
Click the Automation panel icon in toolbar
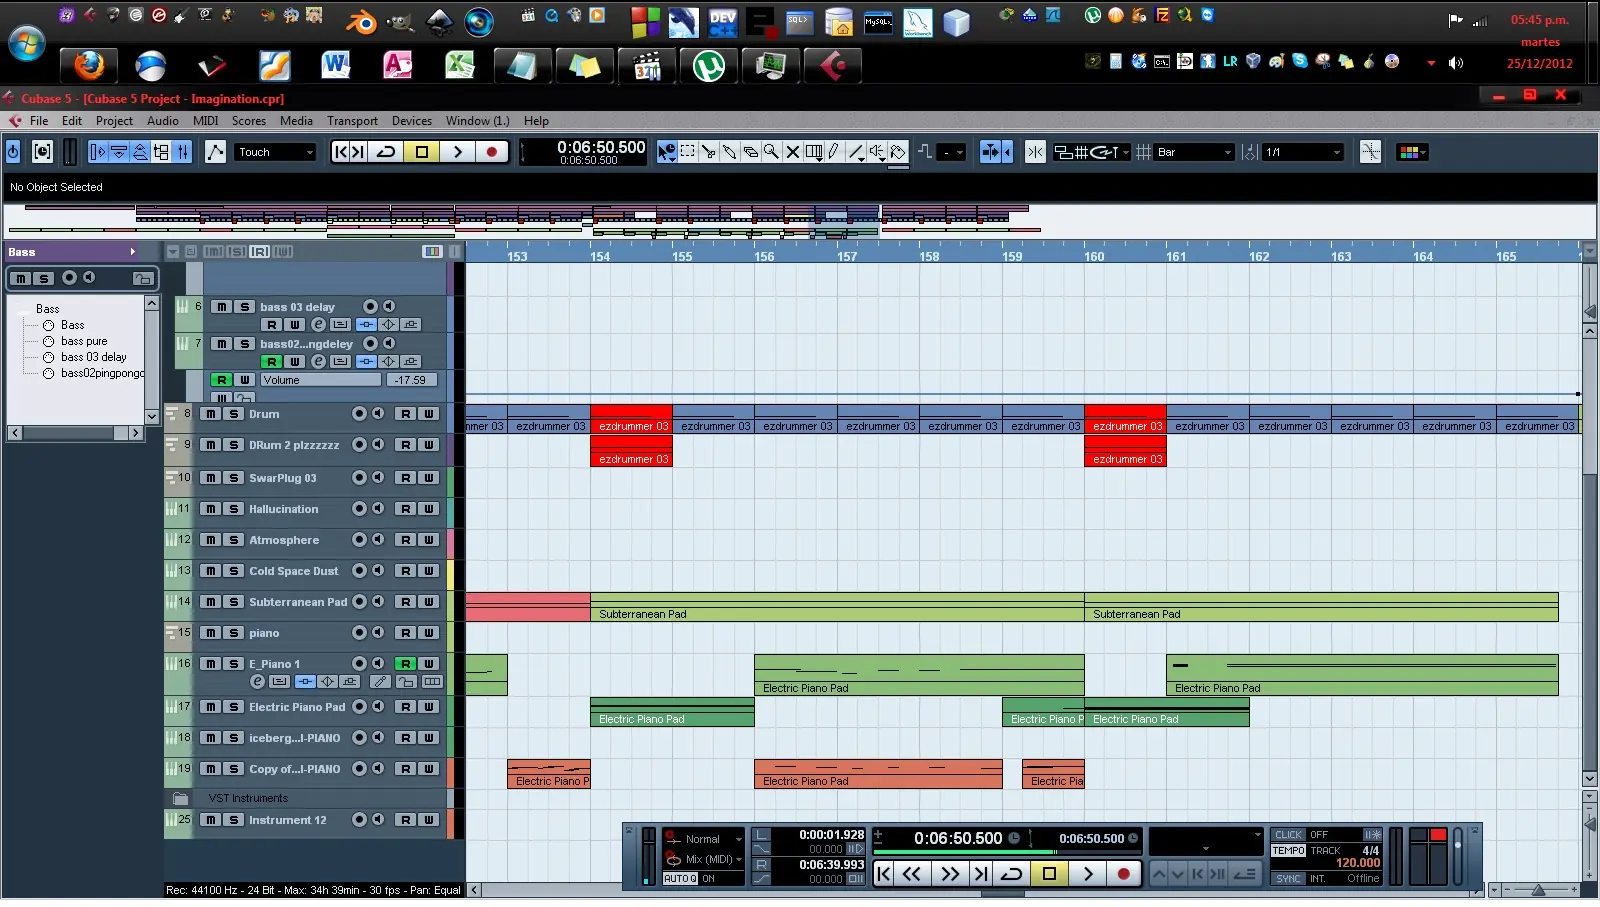tap(215, 152)
